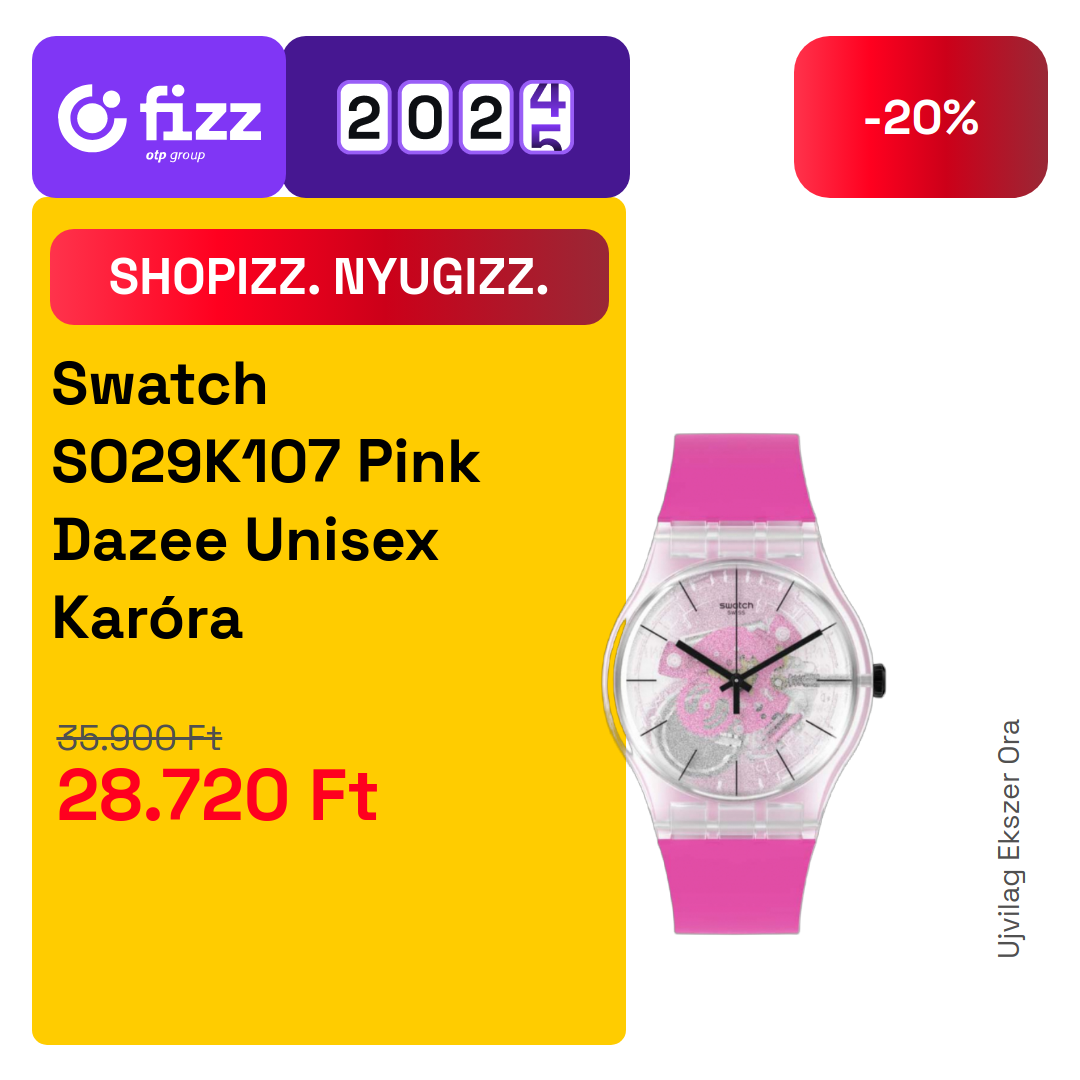Screen dimensions: 1080x1080
Task: Click the swatch logo on watch dial
Action: point(736,605)
